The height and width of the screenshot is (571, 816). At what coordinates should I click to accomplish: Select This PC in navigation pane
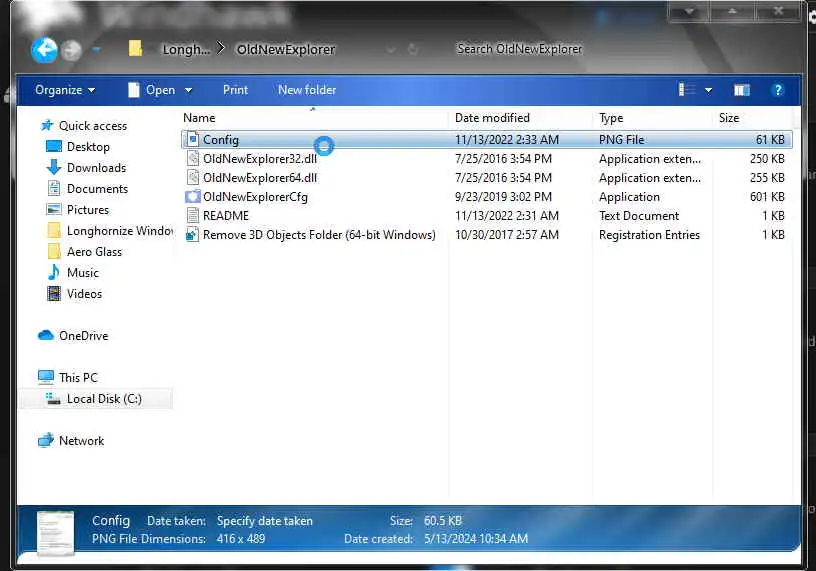click(x=78, y=377)
